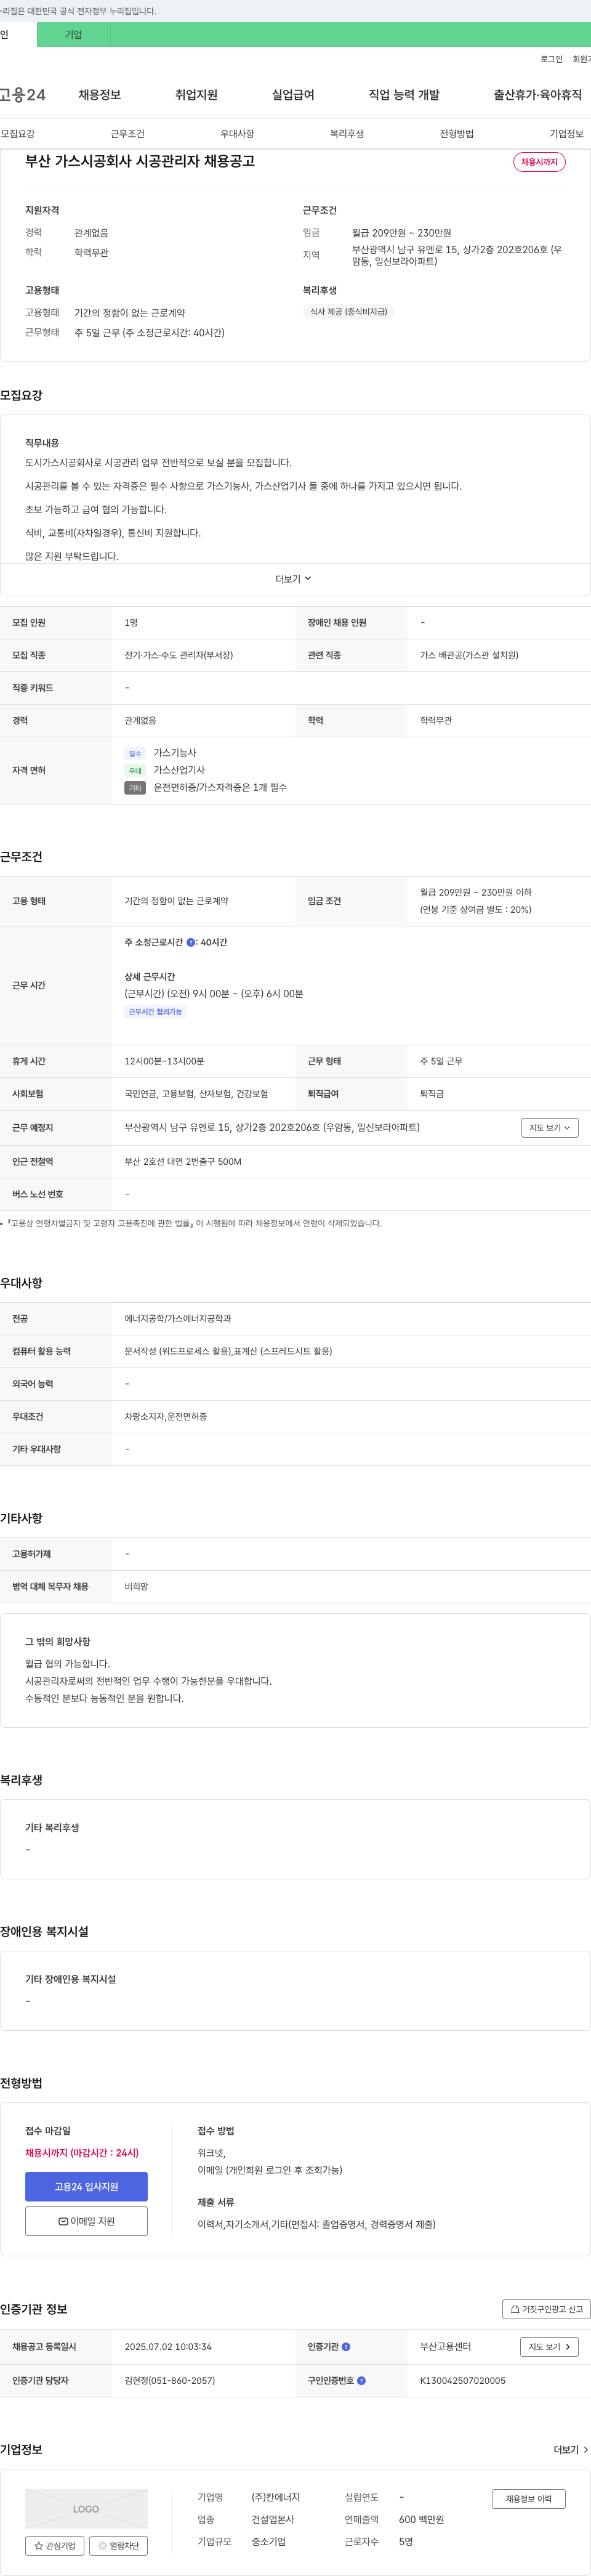Click the job title 부산 가스시공회사 시공관리자 채용공고

click(140, 161)
